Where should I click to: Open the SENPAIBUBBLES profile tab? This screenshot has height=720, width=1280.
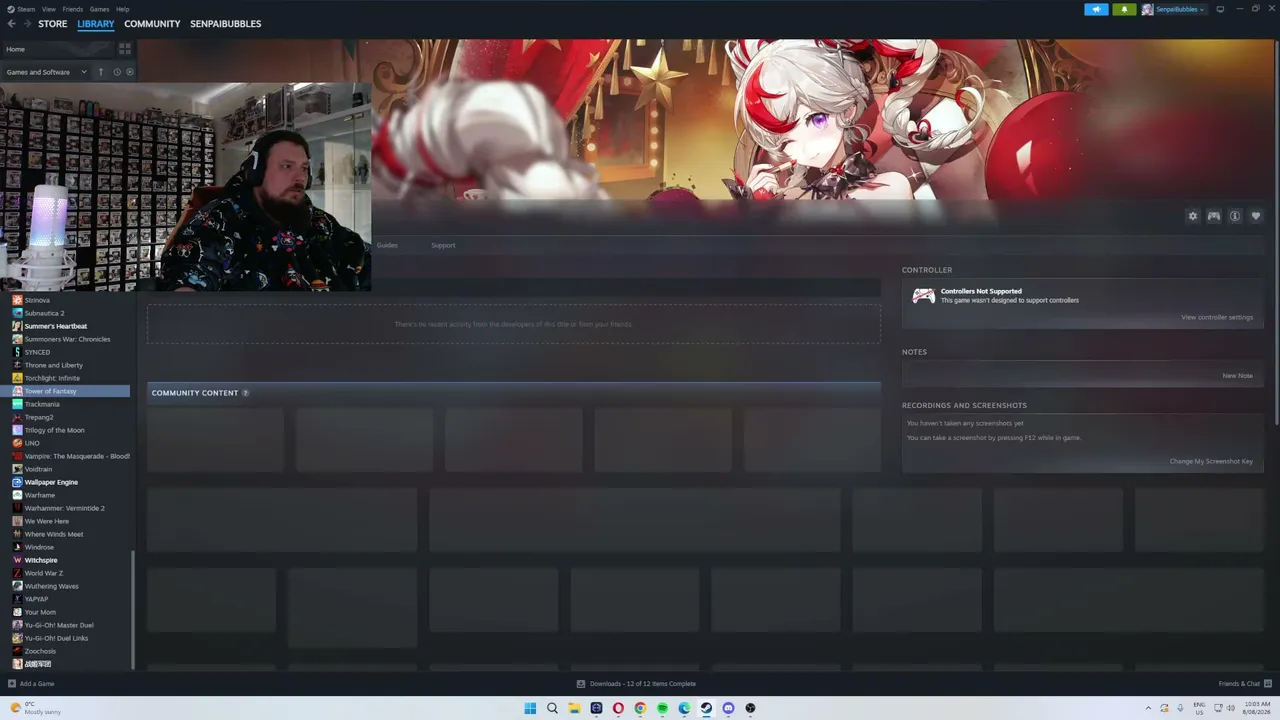pyautogui.click(x=226, y=24)
